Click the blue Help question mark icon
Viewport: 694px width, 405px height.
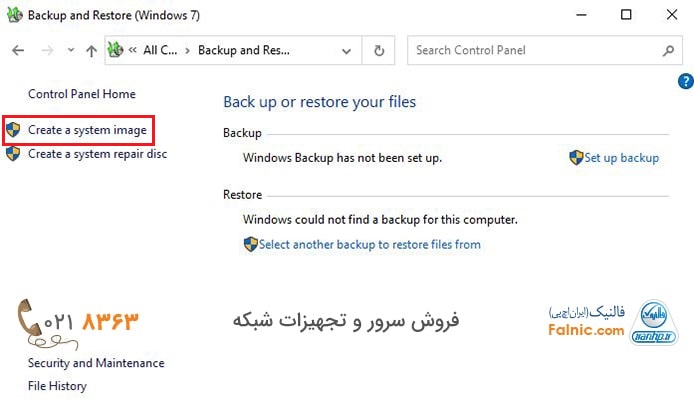click(x=685, y=81)
